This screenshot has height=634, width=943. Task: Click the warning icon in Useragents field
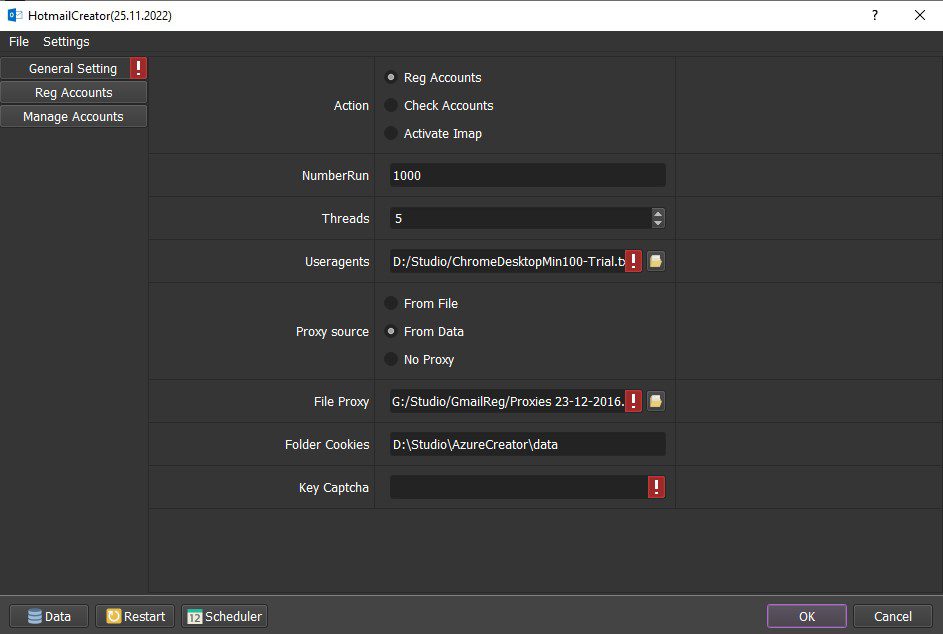coord(633,261)
